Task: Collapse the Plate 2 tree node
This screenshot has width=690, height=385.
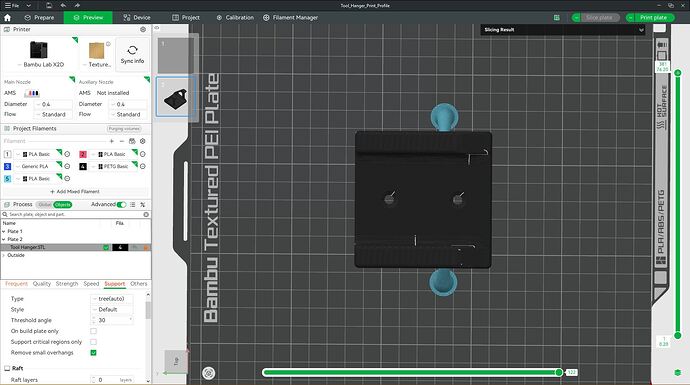Action: click(4, 239)
